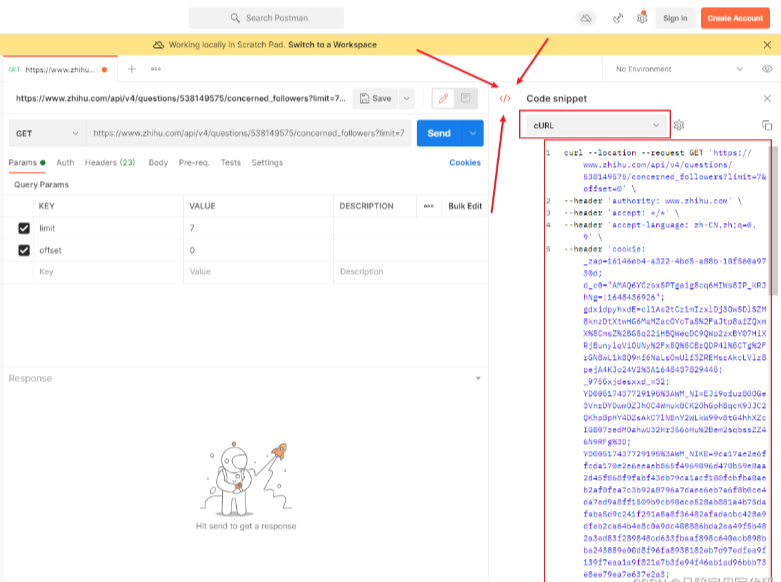Expand the Save options arrow
The height and width of the screenshot is (582, 781).
point(407,99)
